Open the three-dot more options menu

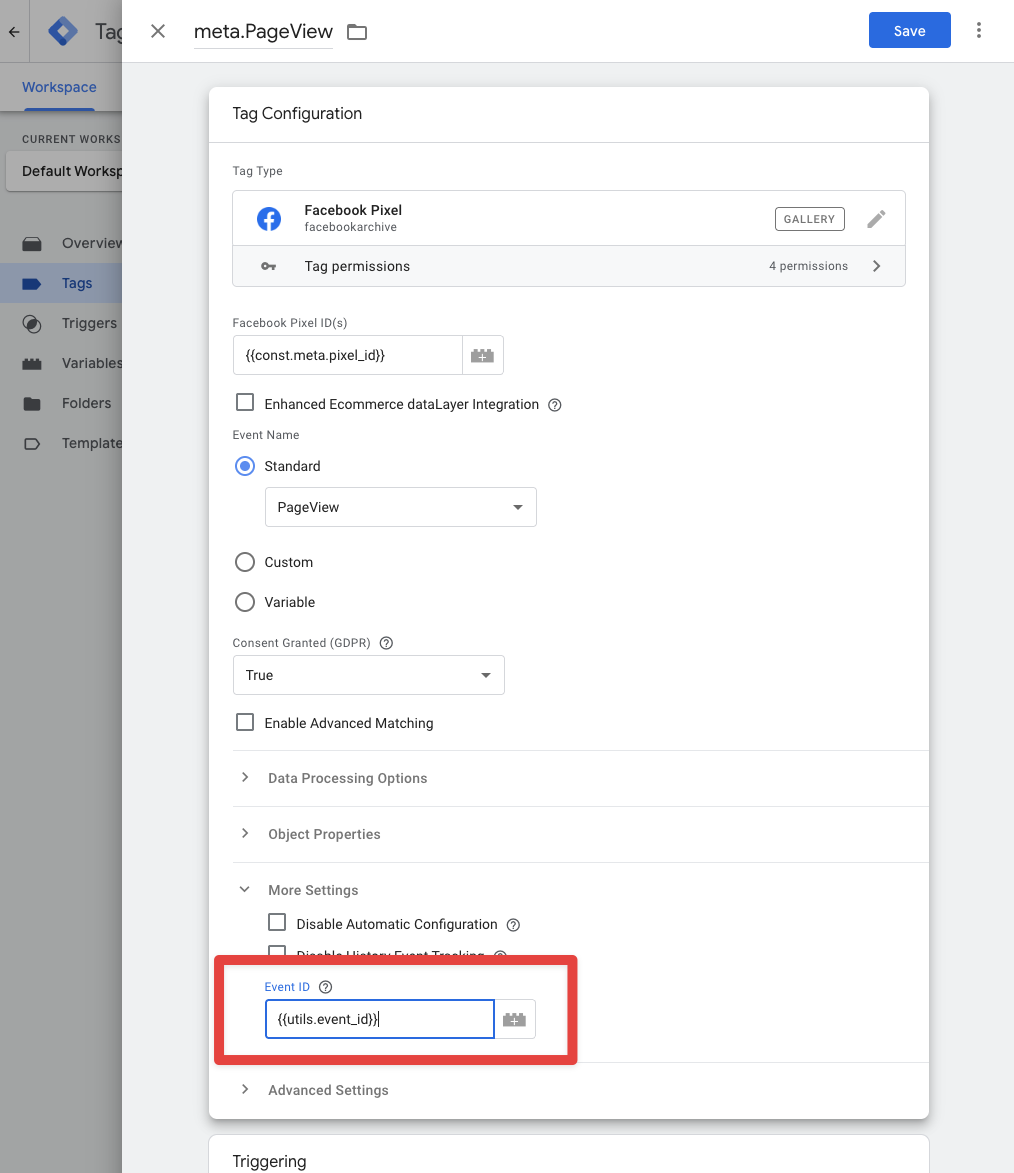(979, 31)
